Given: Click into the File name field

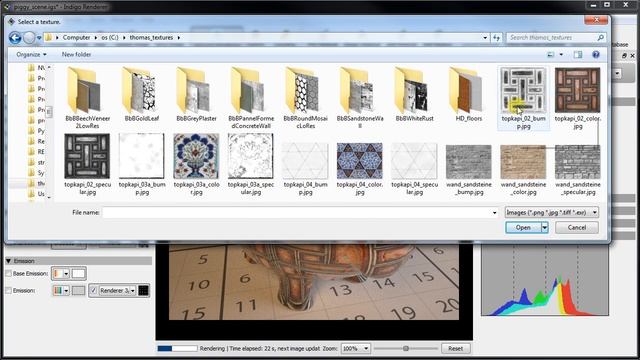Looking at the screenshot, I should (297, 213).
